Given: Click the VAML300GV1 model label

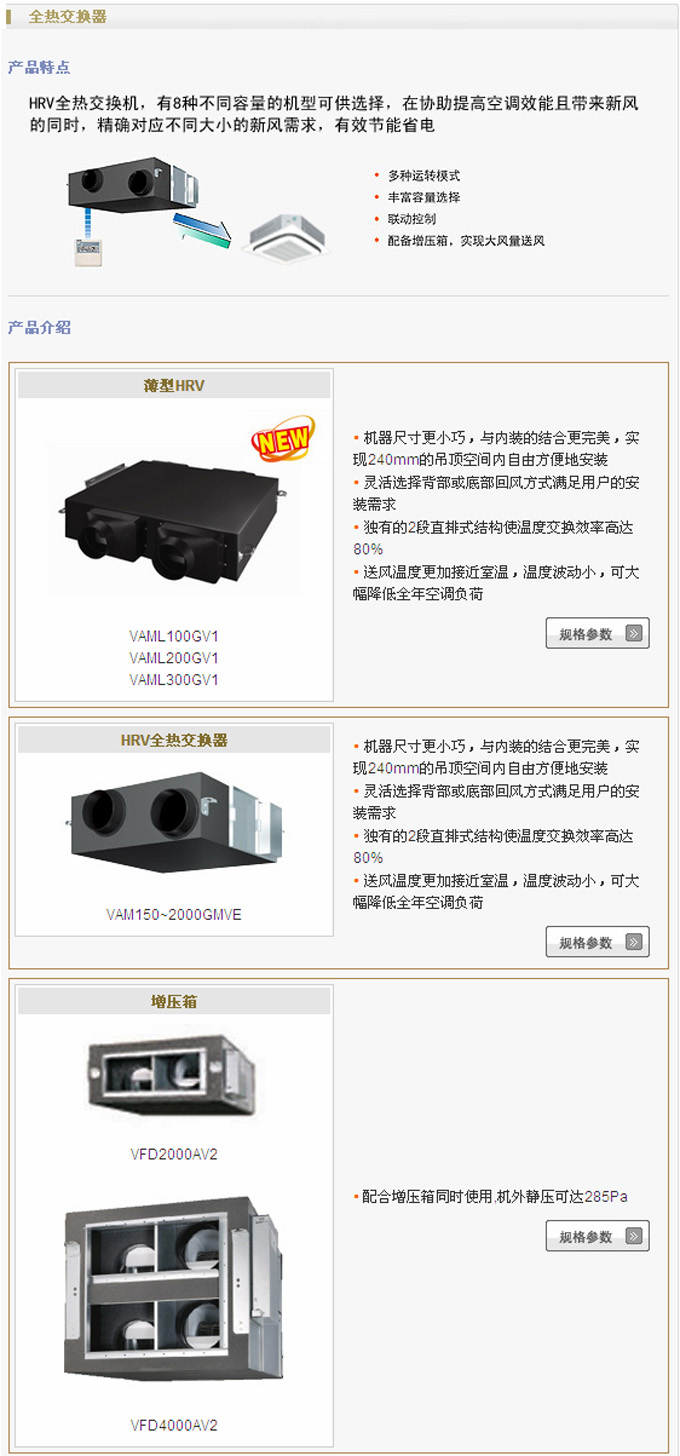Looking at the screenshot, I should tap(174, 680).
